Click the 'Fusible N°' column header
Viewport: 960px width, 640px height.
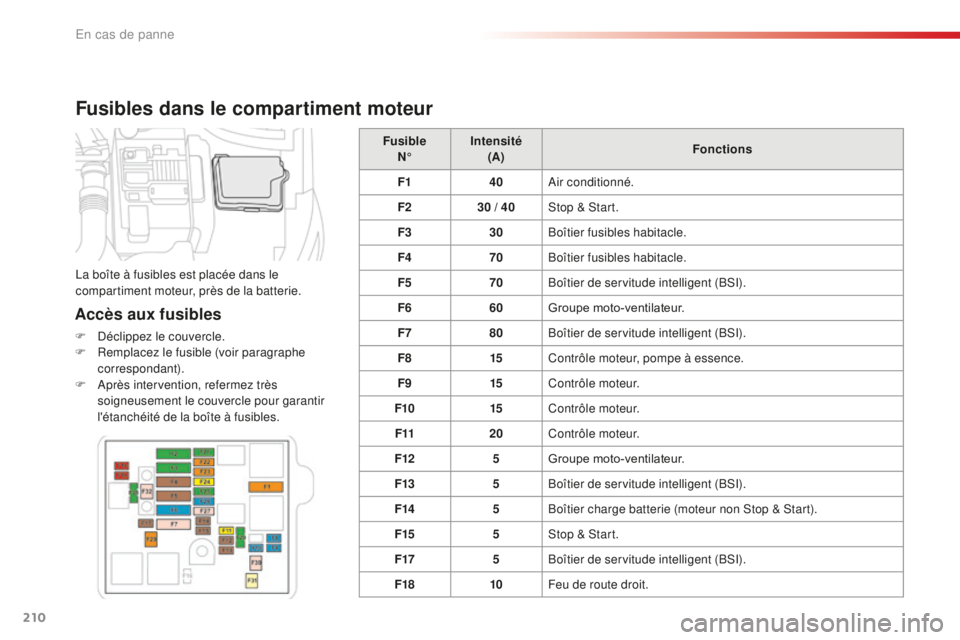[x=405, y=149]
